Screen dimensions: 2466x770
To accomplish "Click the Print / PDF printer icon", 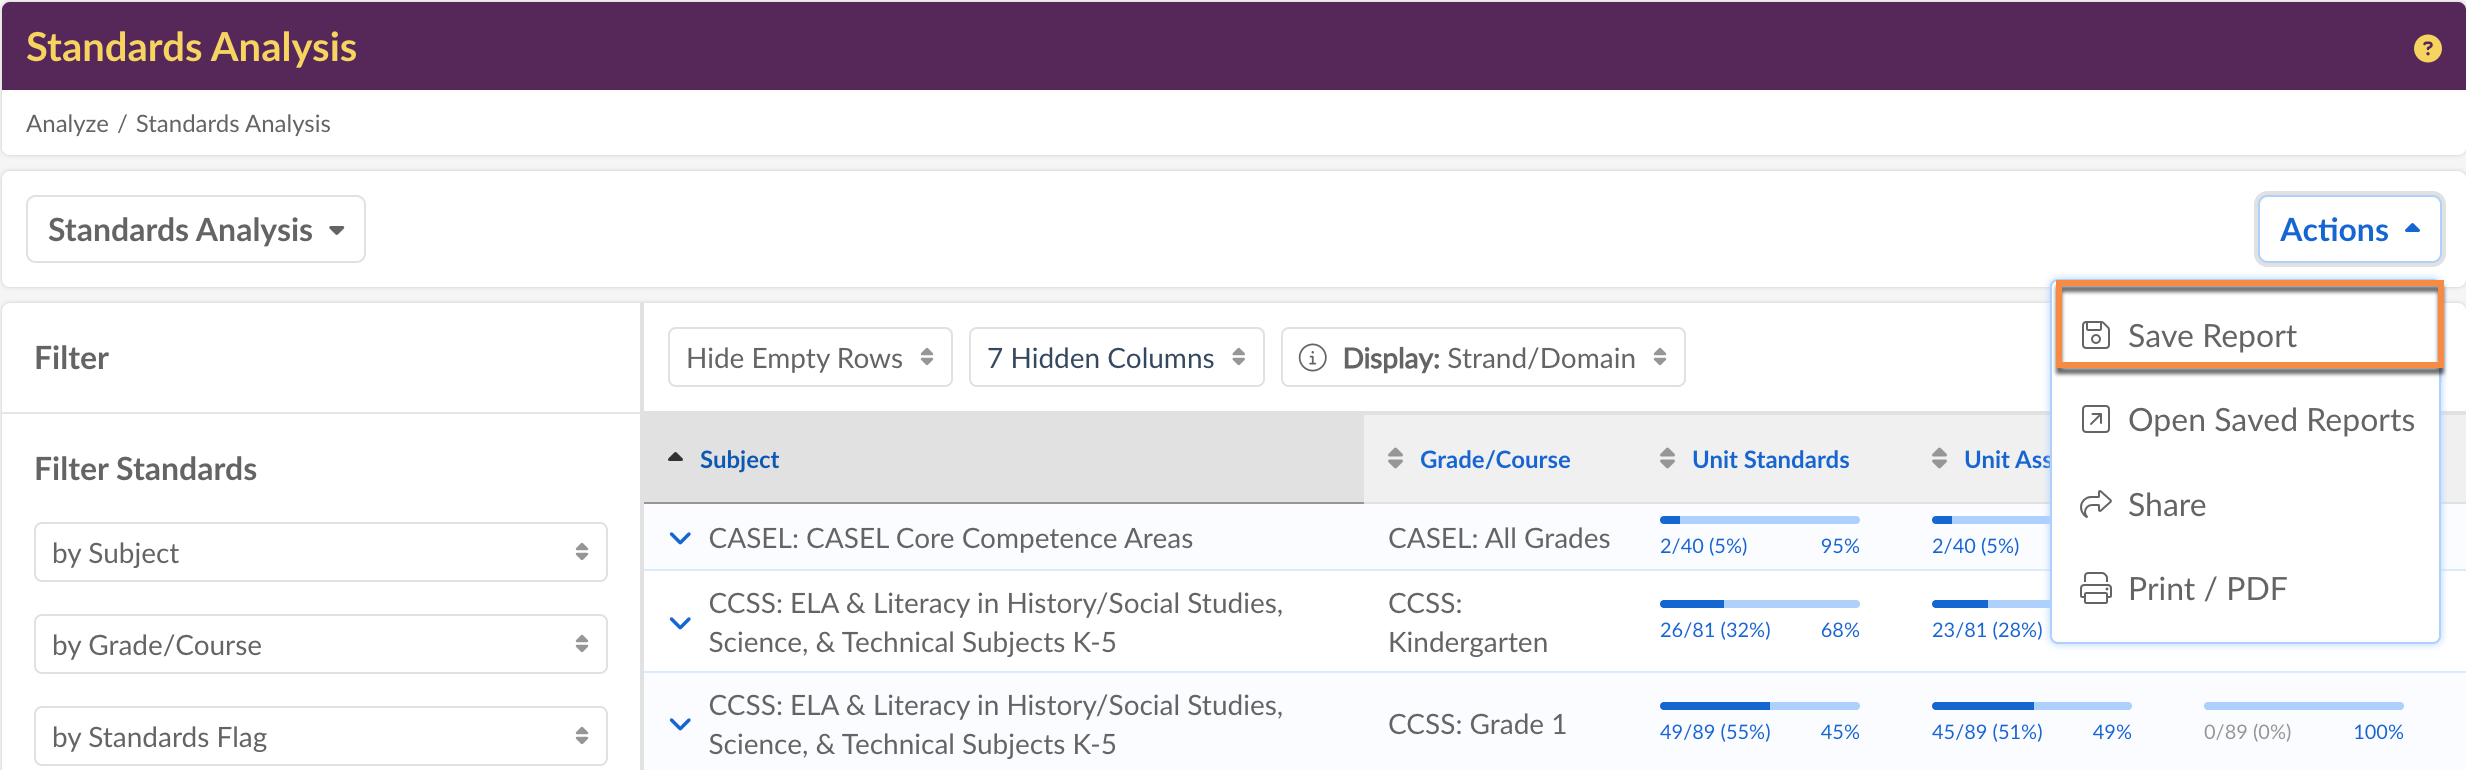I will (x=2095, y=588).
